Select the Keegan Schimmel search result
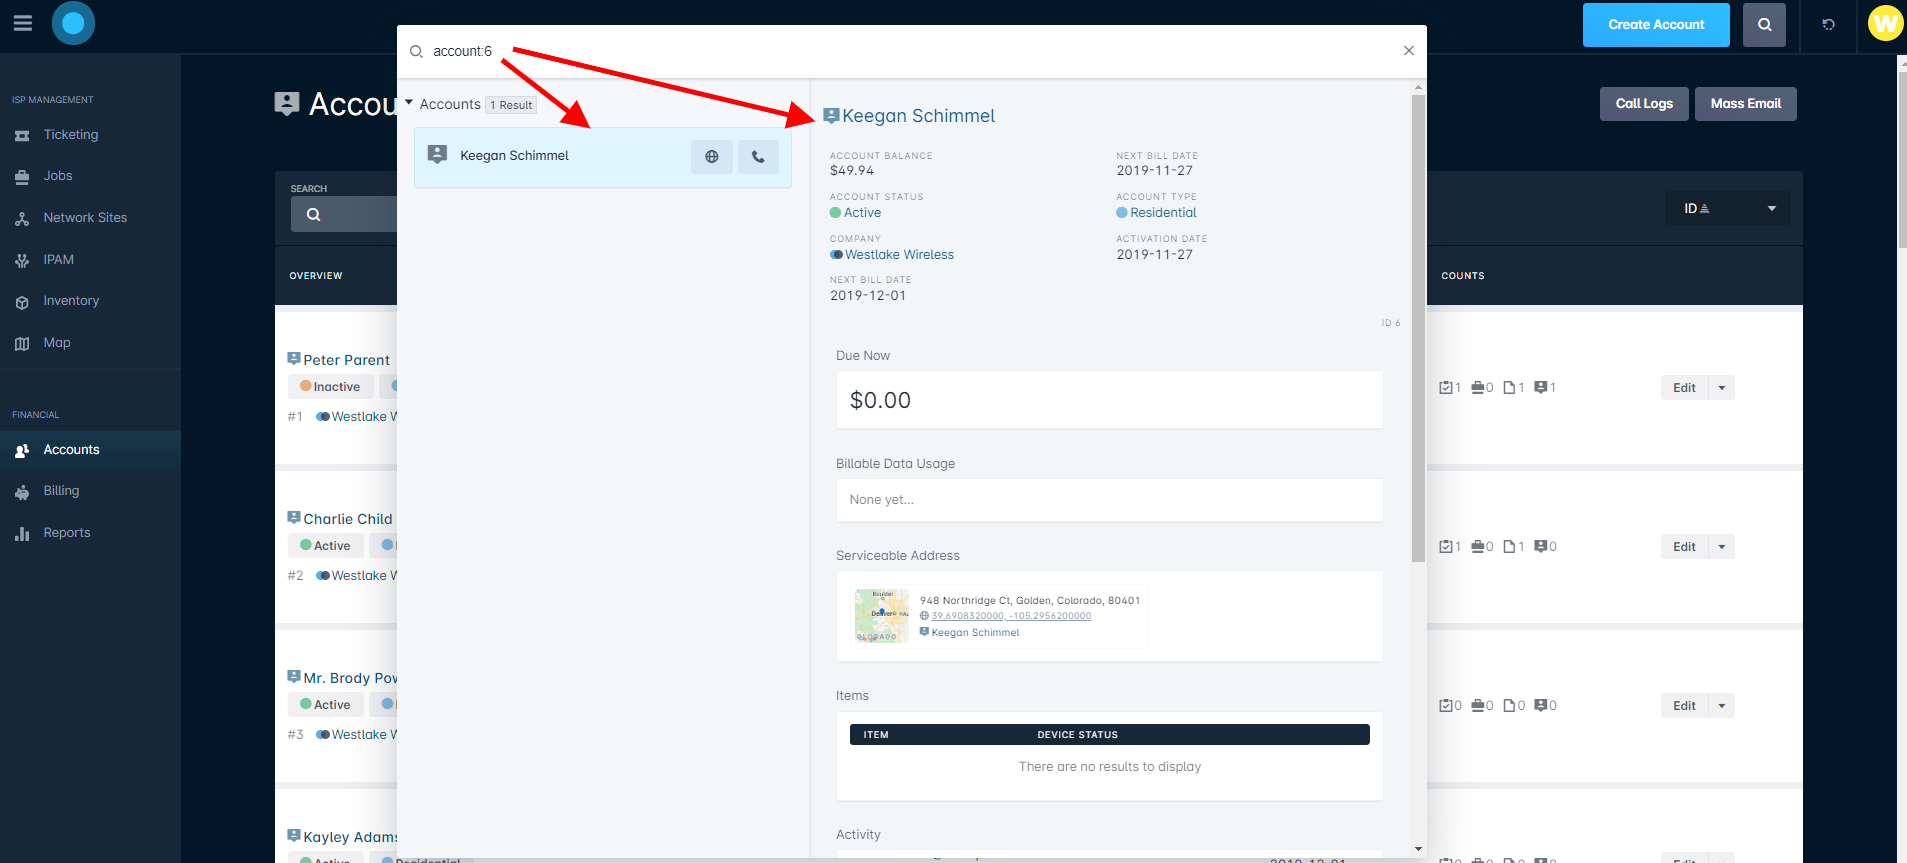 [603, 157]
